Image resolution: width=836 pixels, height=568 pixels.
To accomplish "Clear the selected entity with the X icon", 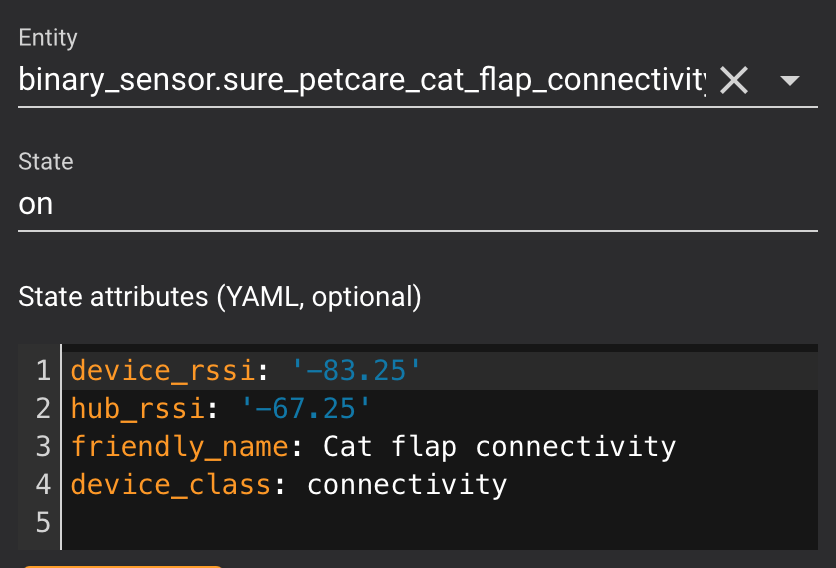I will pos(734,81).
